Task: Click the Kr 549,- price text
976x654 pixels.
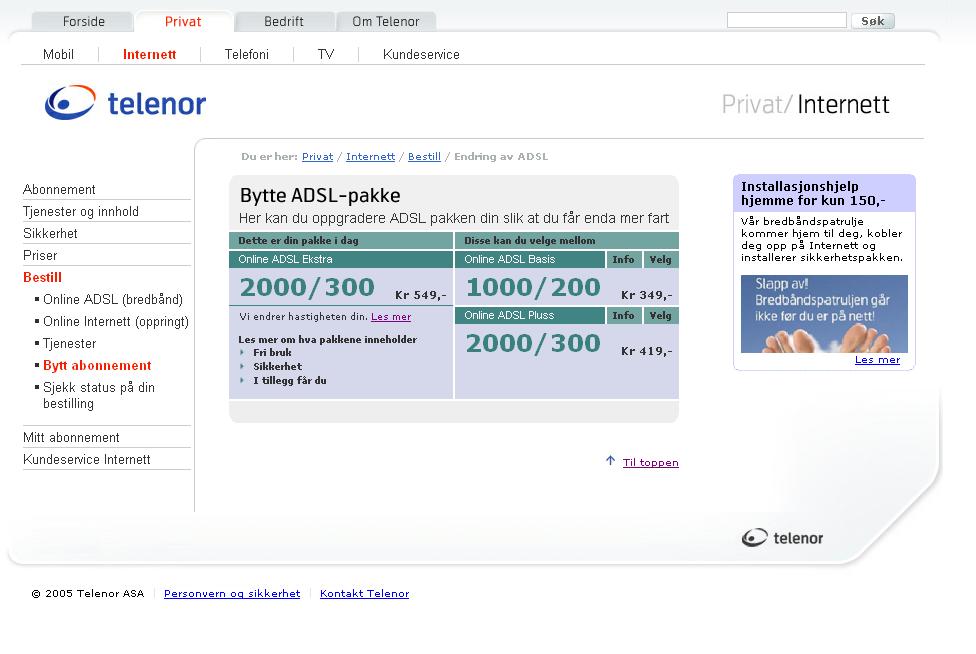Action: (x=421, y=295)
